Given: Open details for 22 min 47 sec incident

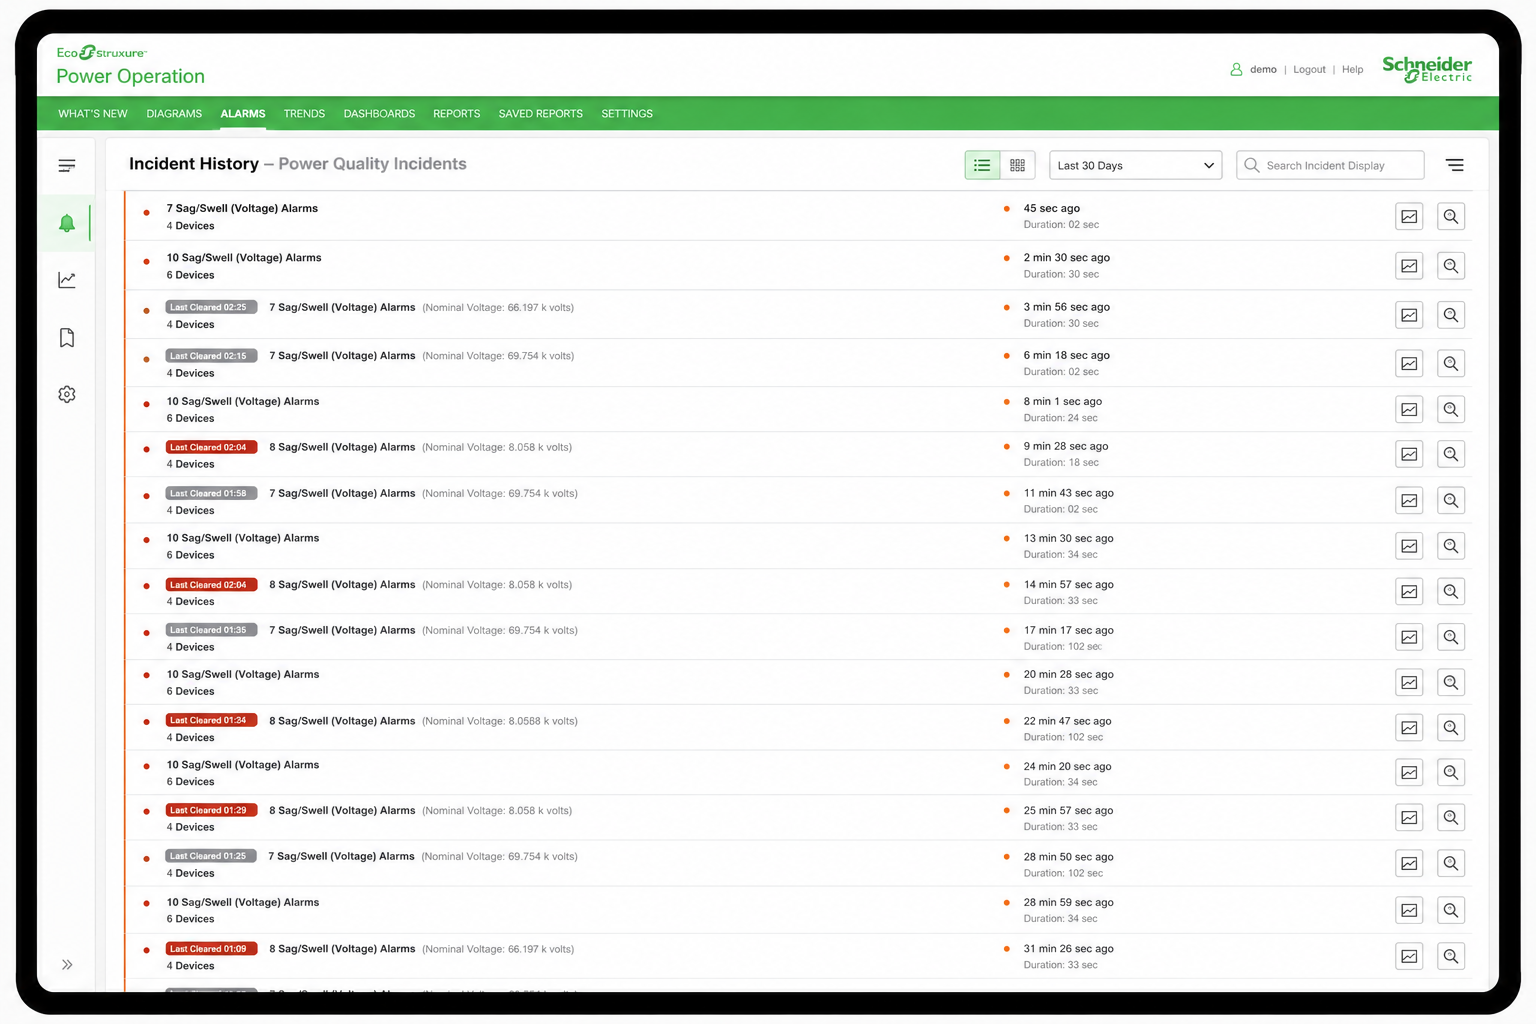Looking at the screenshot, I should (1451, 728).
